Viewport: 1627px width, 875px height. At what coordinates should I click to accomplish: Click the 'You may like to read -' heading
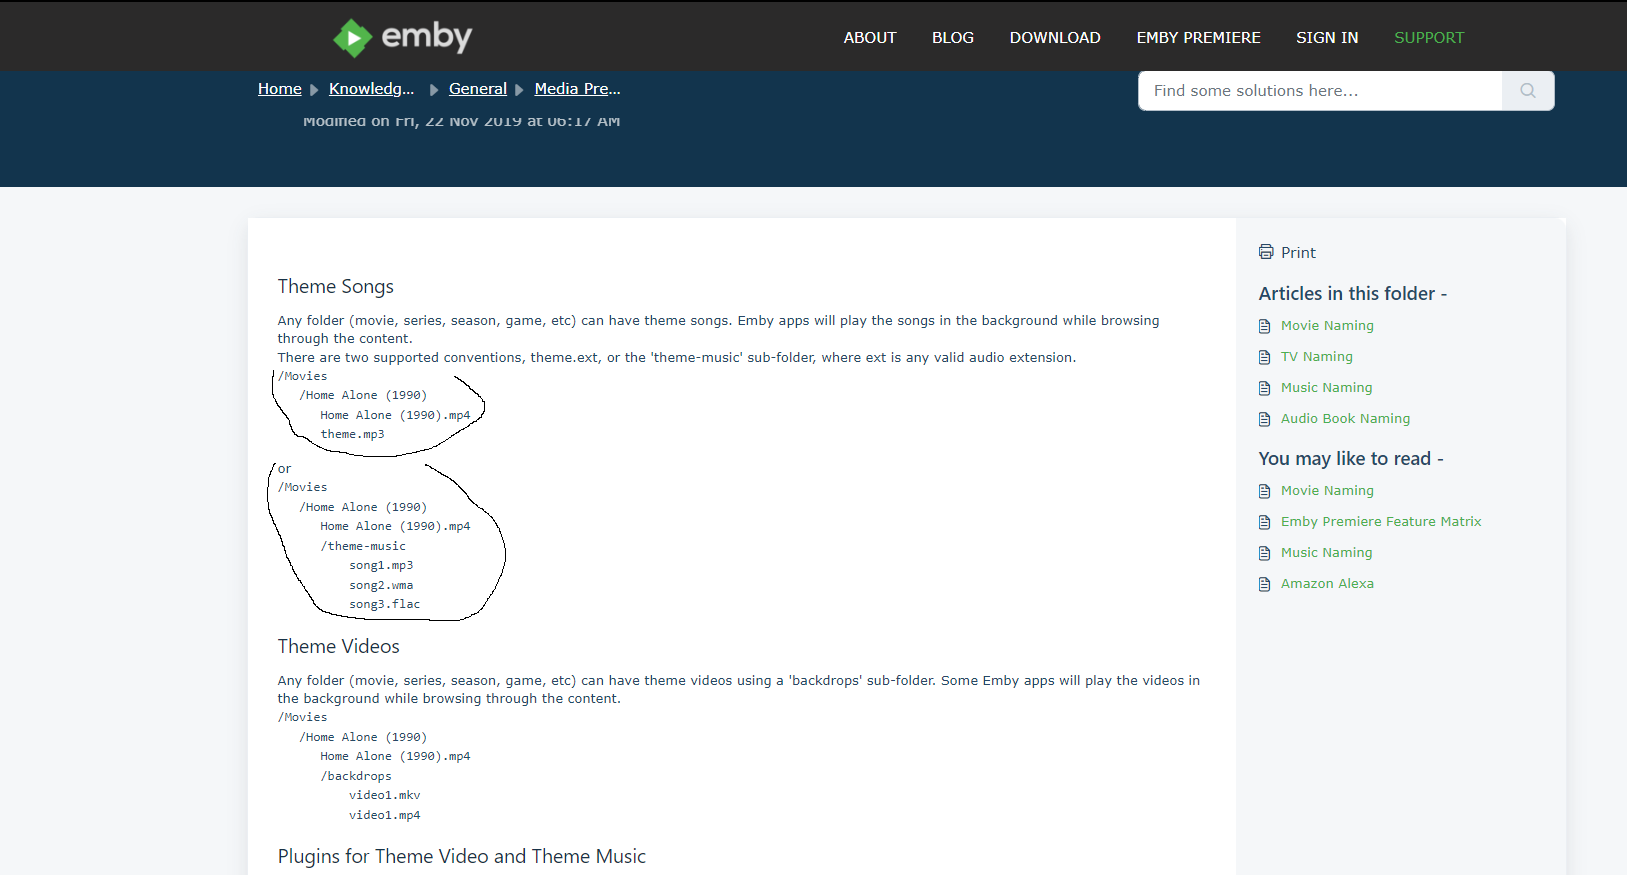point(1351,459)
